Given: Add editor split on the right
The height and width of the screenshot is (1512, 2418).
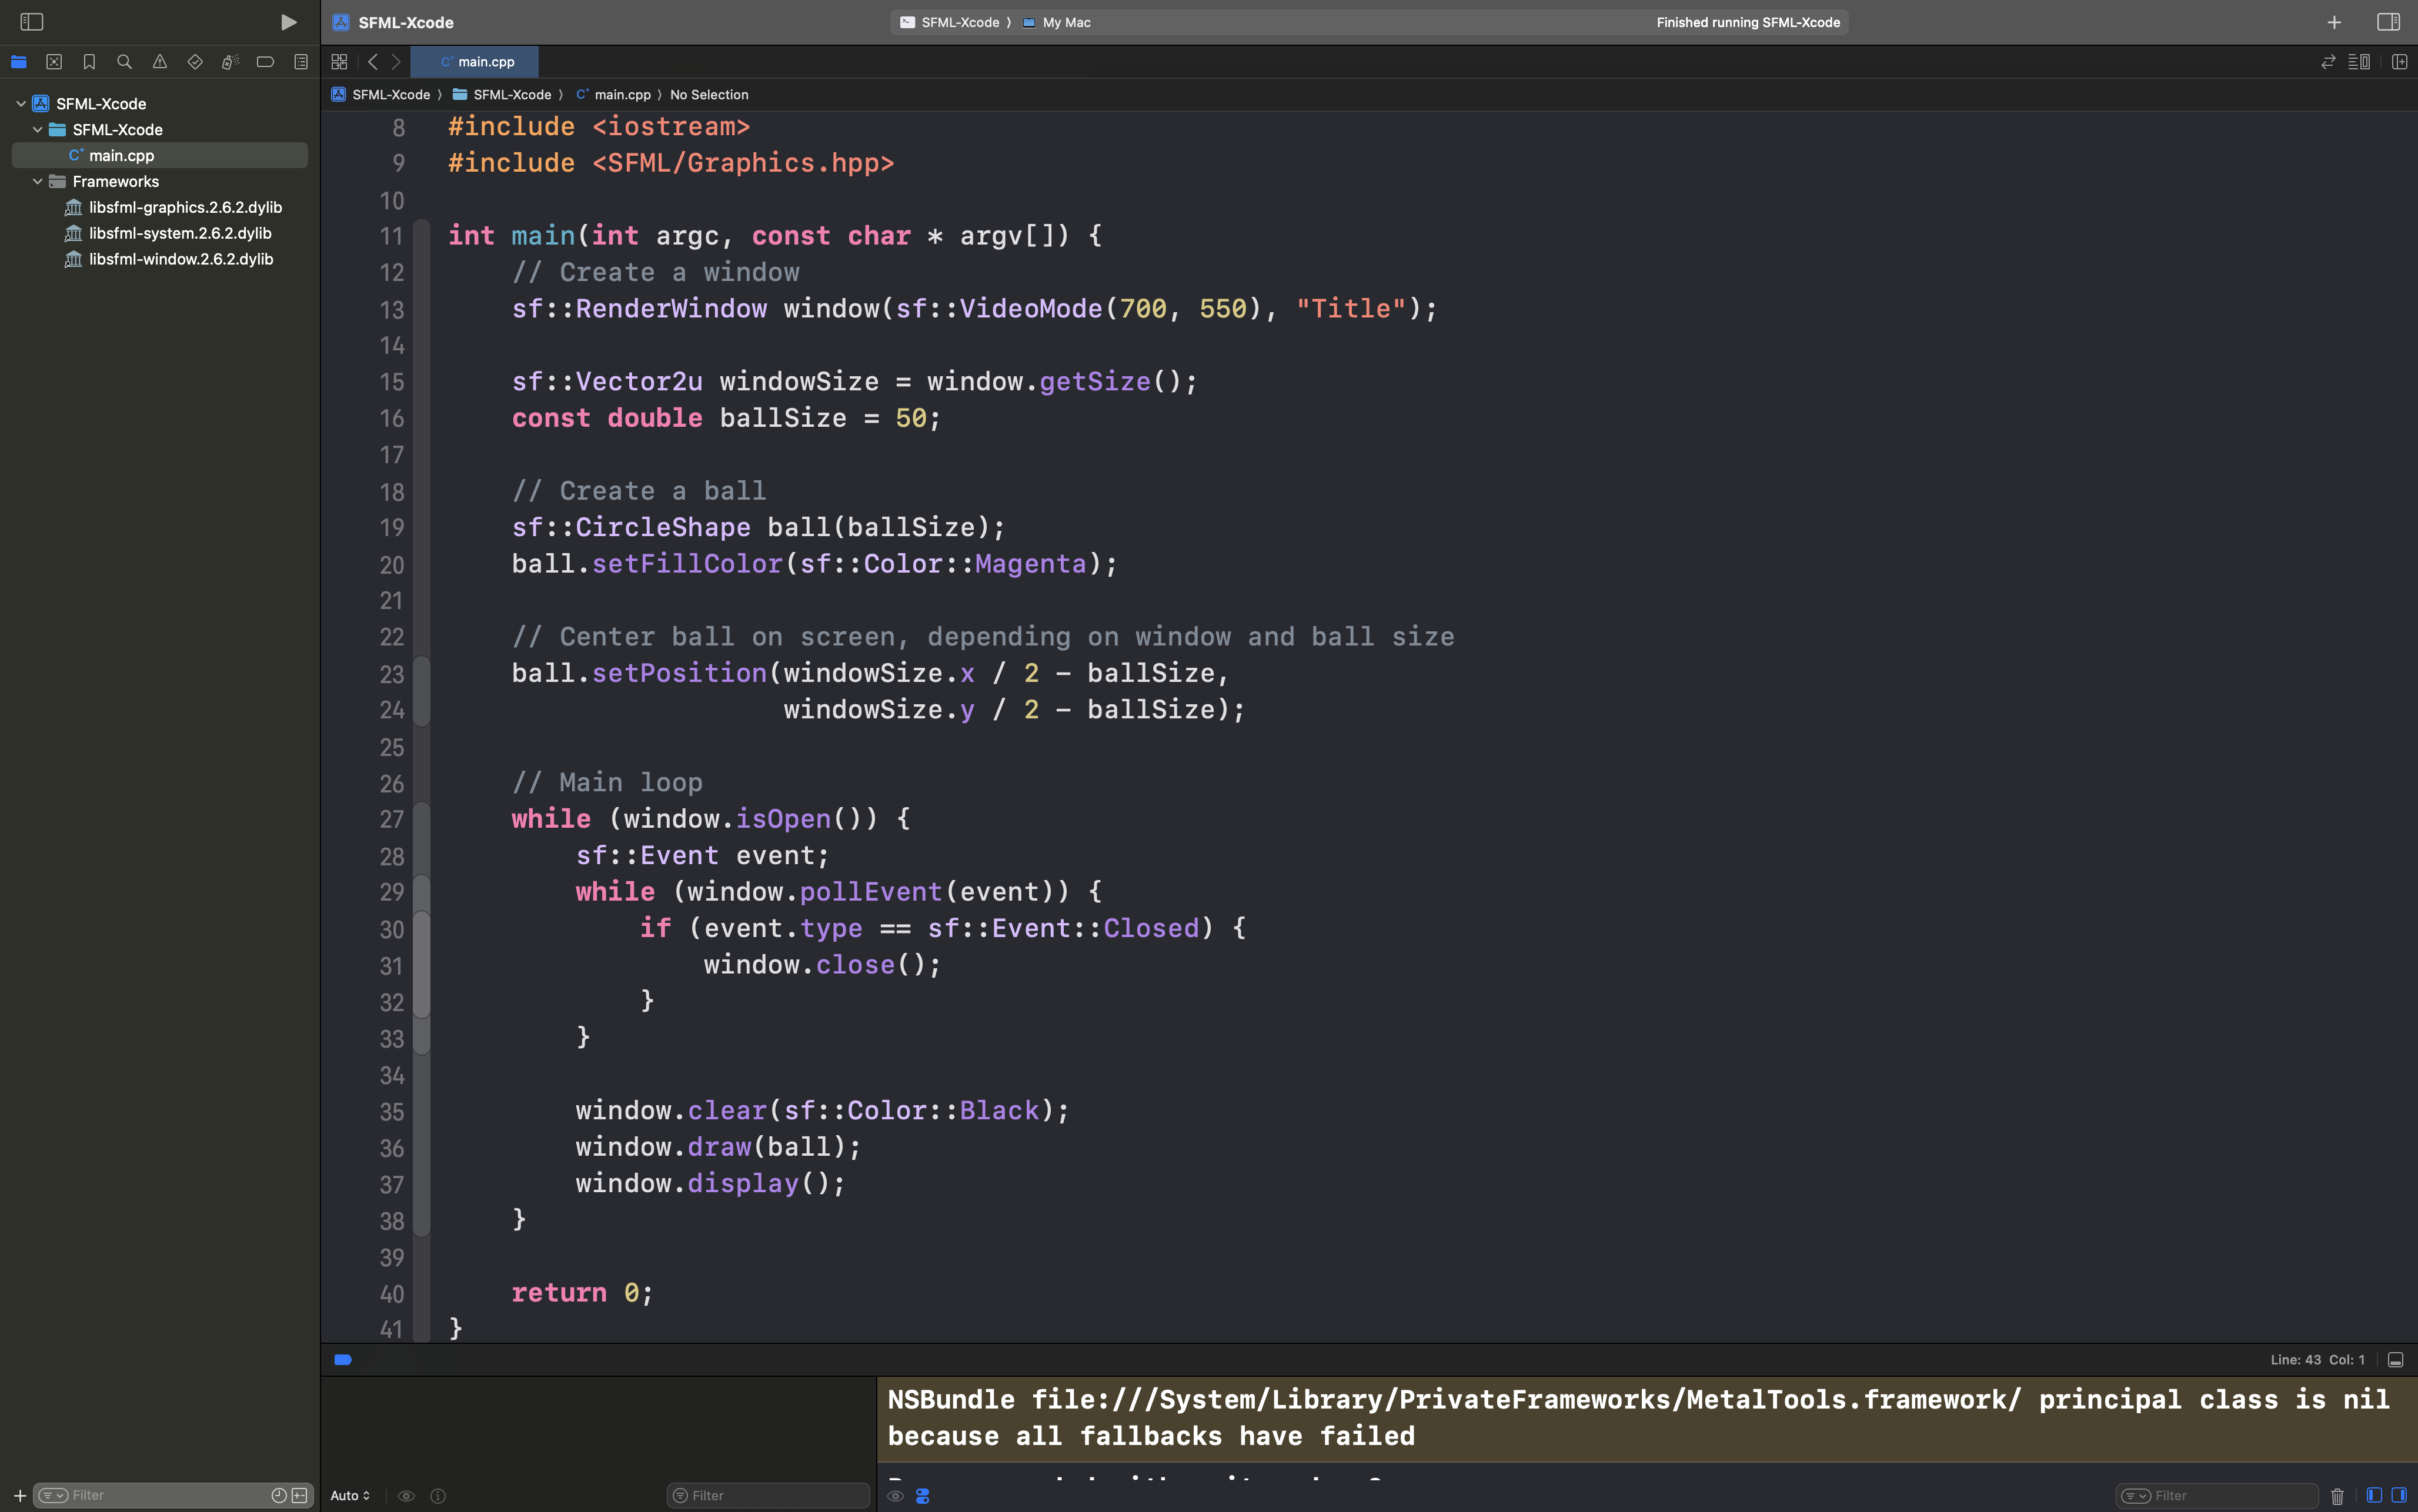Looking at the screenshot, I should pyautogui.click(x=2399, y=62).
